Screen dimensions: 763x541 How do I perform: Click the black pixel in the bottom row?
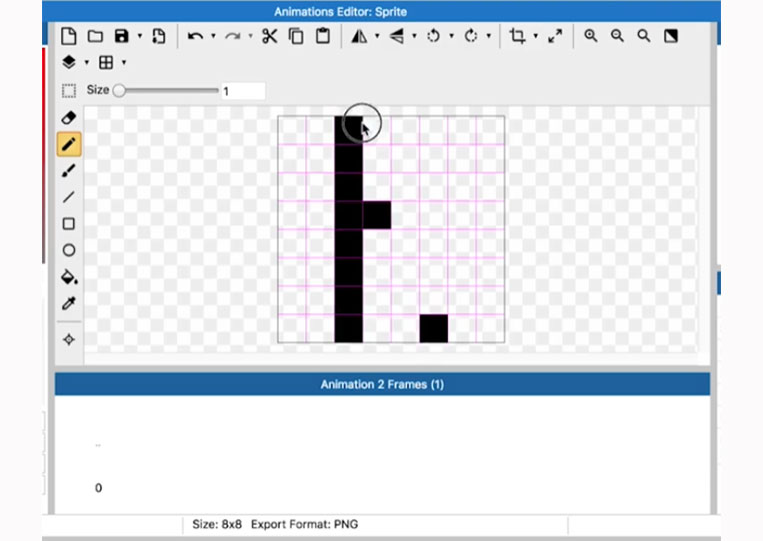434,328
